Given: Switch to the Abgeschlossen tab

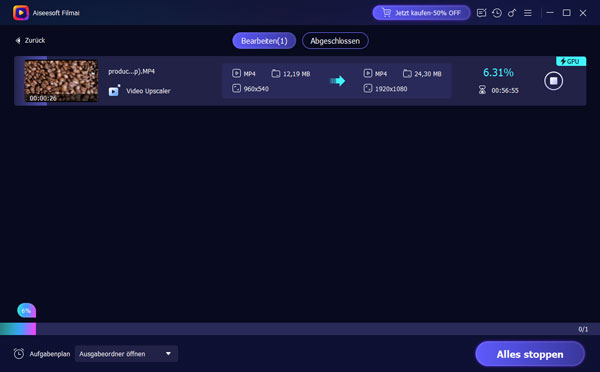Looking at the screenshot, I should pos(335,41).
